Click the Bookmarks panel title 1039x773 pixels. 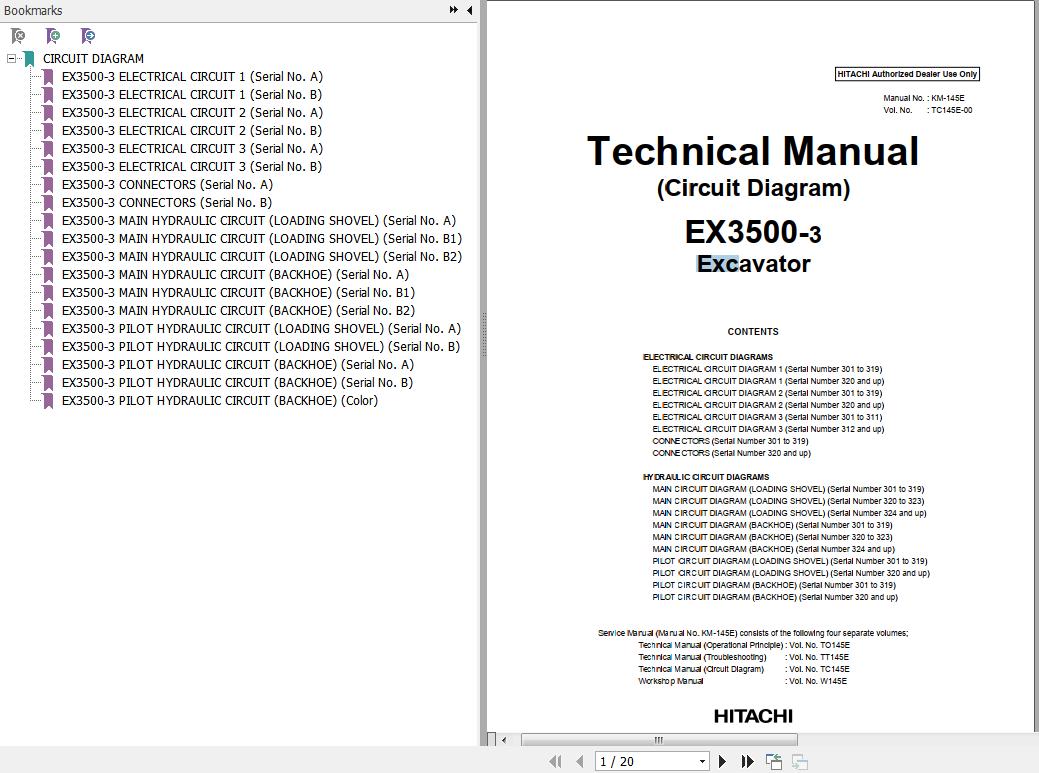[33, 11]
